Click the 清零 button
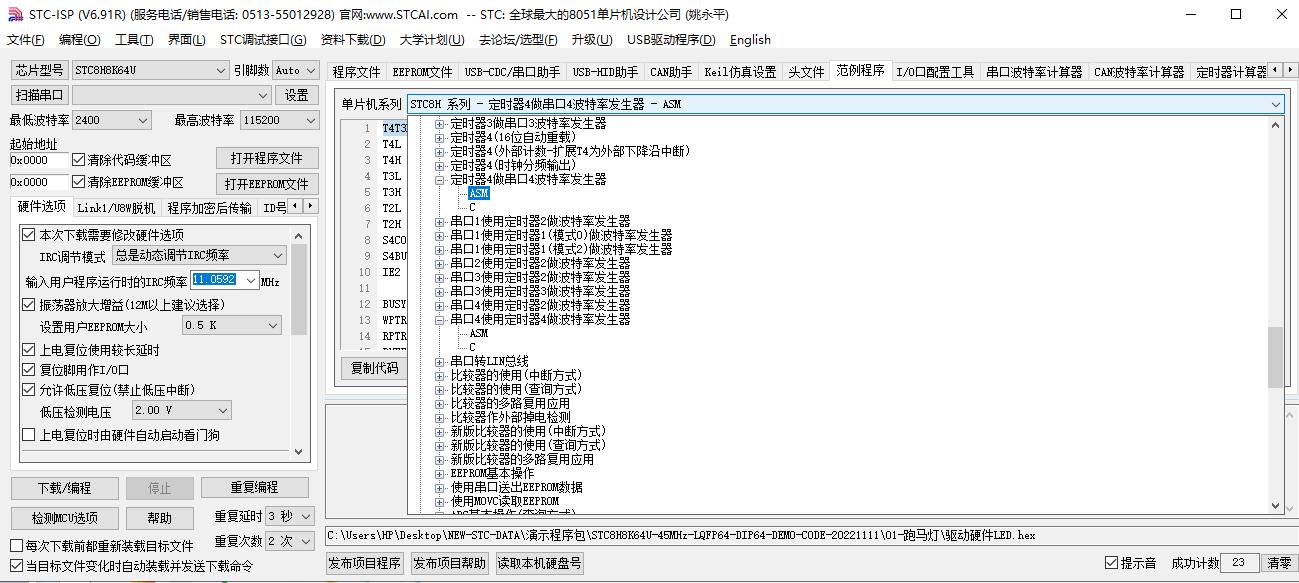1299x583 pixels. pyautogui.click(x=1278, y=563)
